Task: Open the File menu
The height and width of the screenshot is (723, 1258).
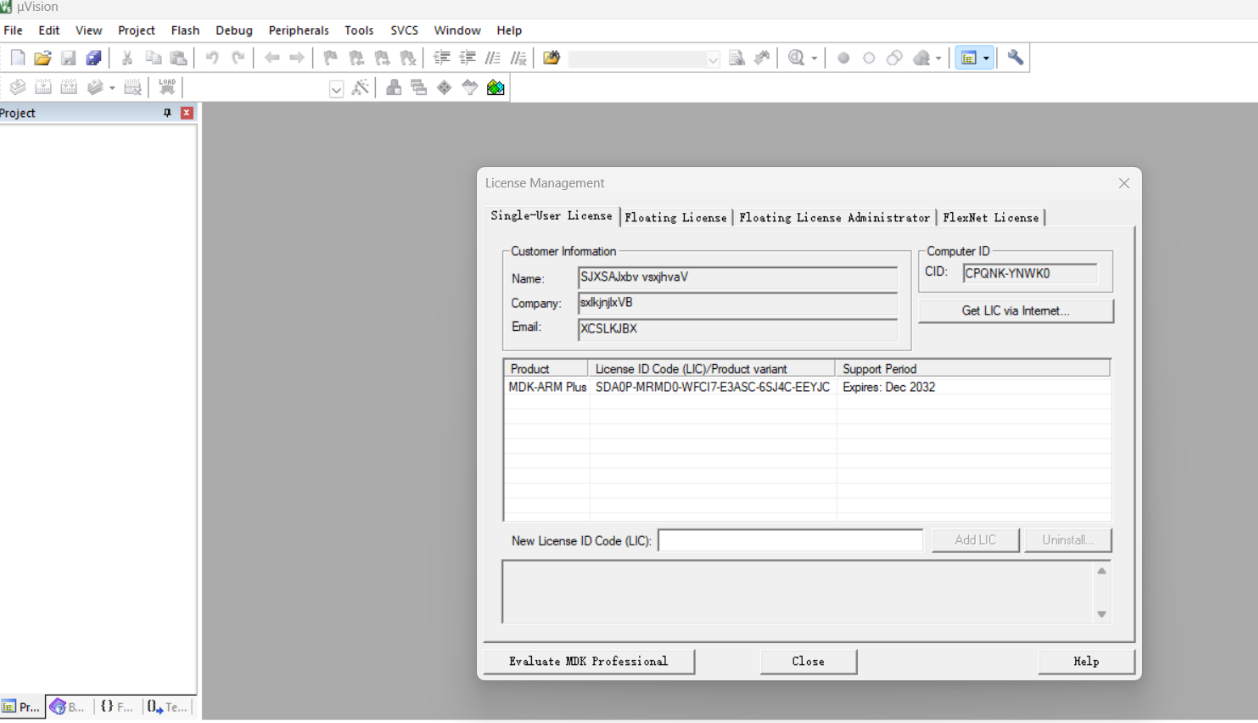Action: pyautogui.click(x=13, y=30)
